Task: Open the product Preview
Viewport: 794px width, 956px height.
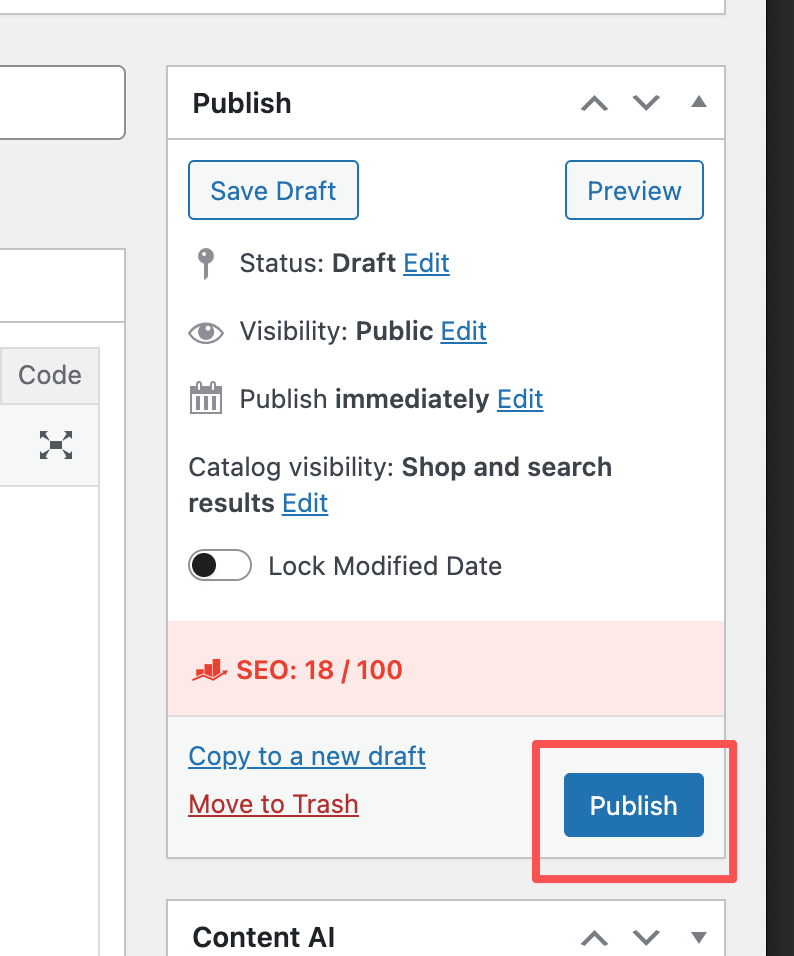Action: tap(634, 191)
